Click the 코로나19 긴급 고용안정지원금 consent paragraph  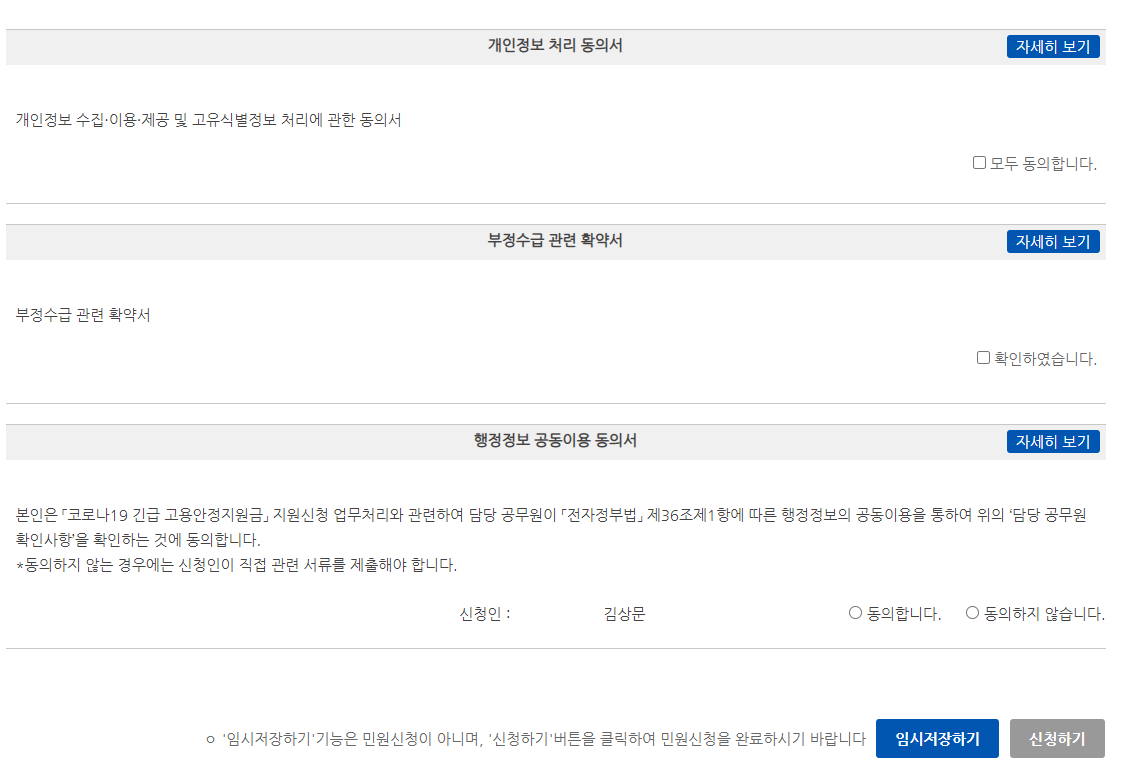551,527
